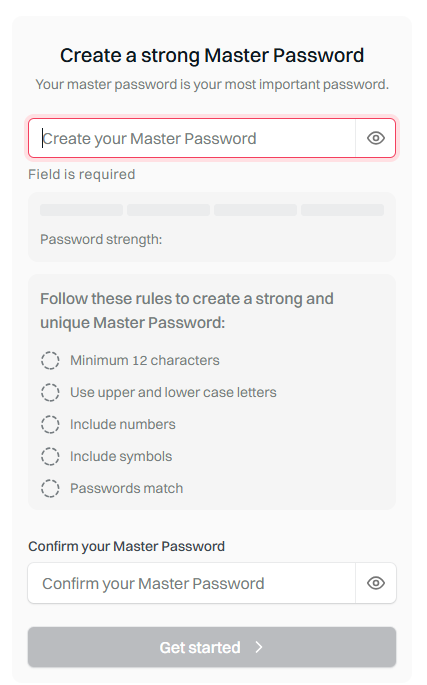The height and width of the screenshot is (685, 427).
Task: Click the second password strength bar segment
Action: 168,210
